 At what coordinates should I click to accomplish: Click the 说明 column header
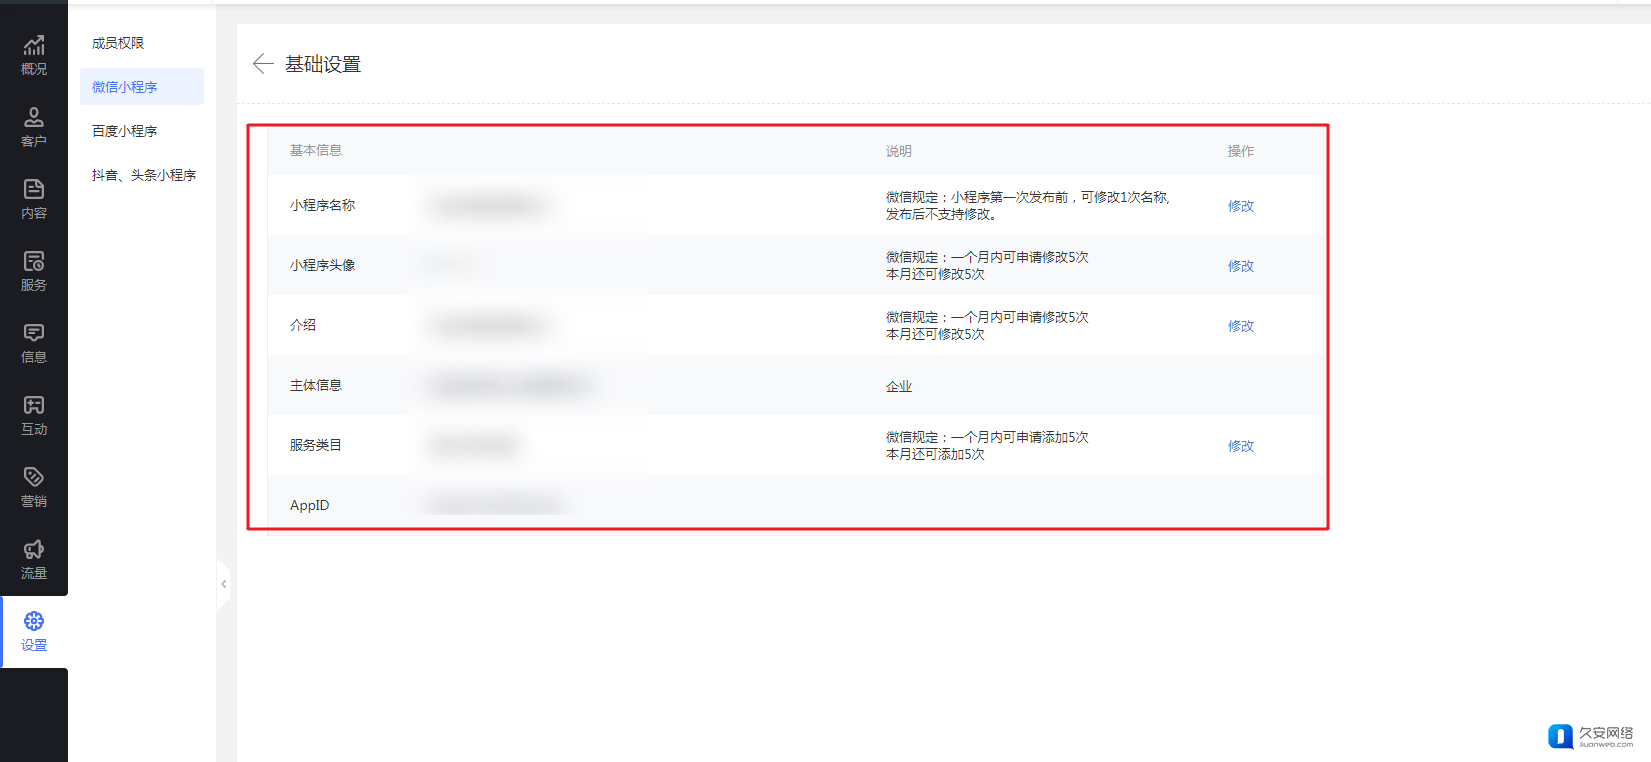[x=899, y=151]
